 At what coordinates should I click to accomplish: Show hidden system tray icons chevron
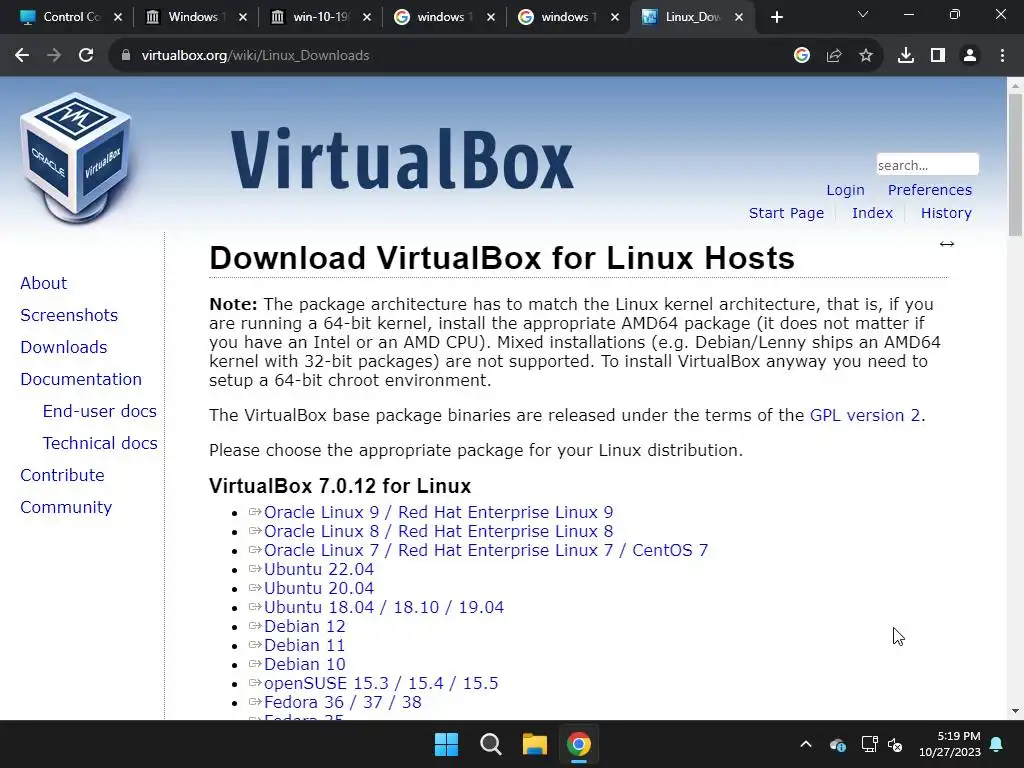click(806, 744)
